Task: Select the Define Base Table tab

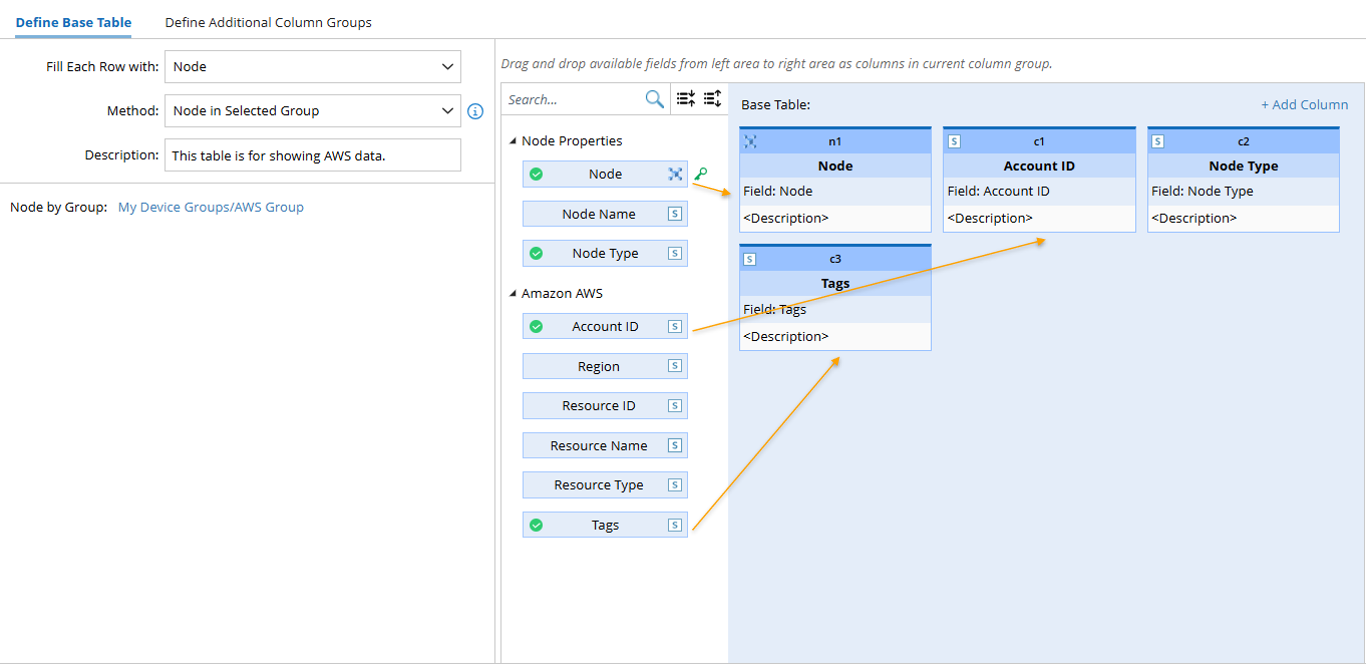Action: point(73,22)
